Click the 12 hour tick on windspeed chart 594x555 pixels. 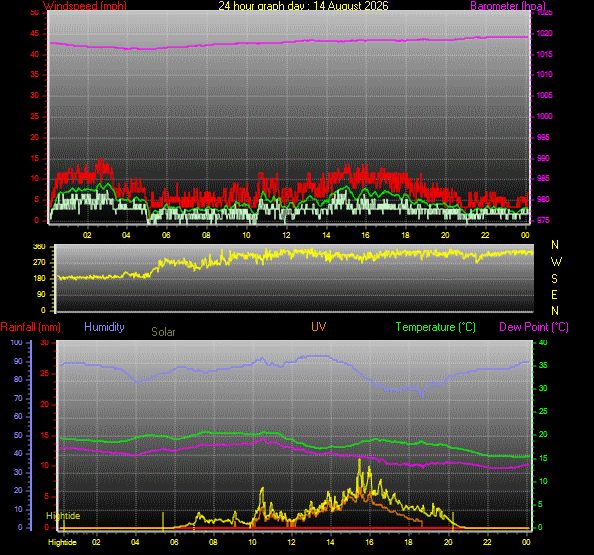click(x=286, y=235)
